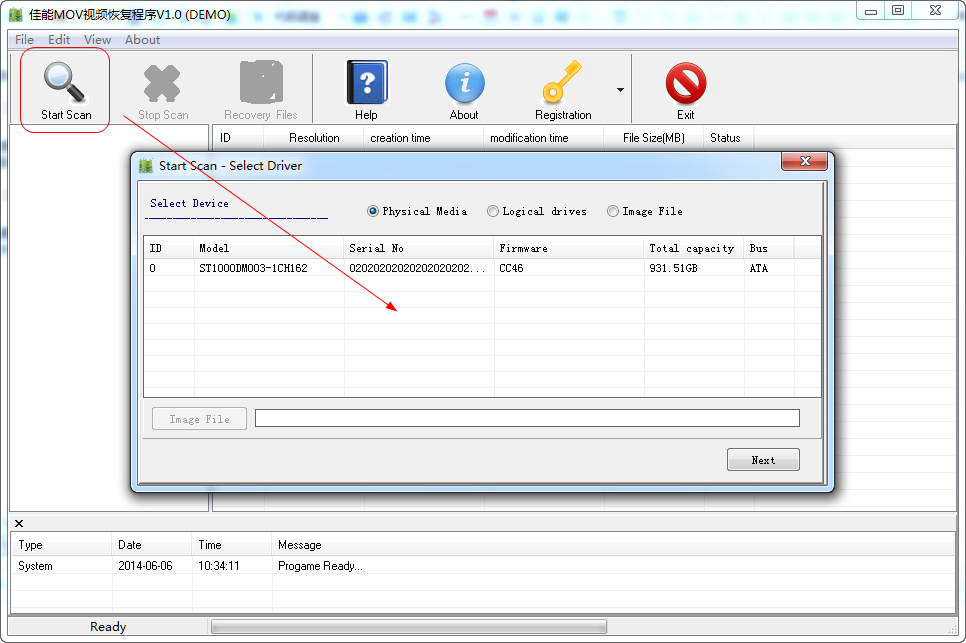Click the 2014-06-06 log date cell

click(145, 566)
